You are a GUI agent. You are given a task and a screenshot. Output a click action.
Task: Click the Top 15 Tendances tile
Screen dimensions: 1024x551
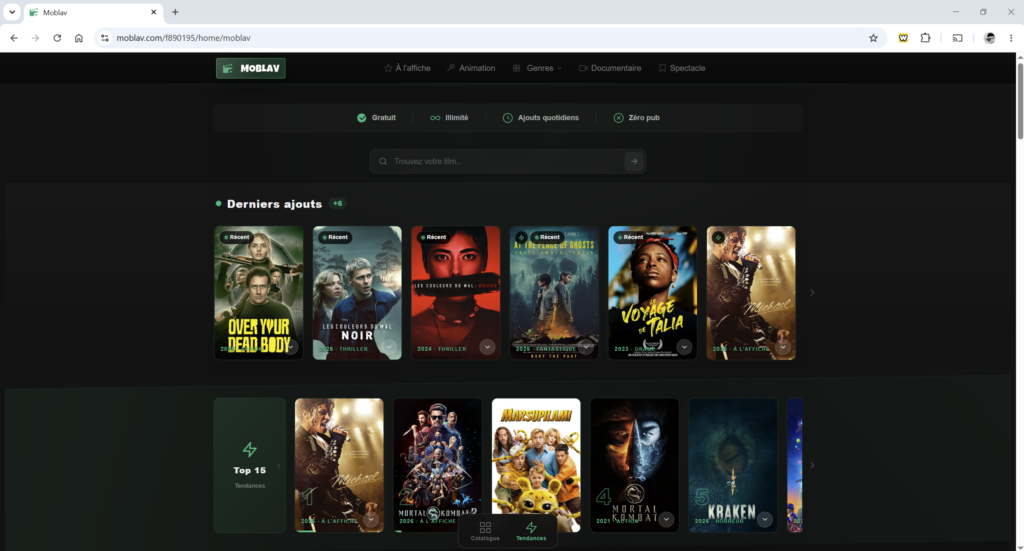click(x=250, y=465)
